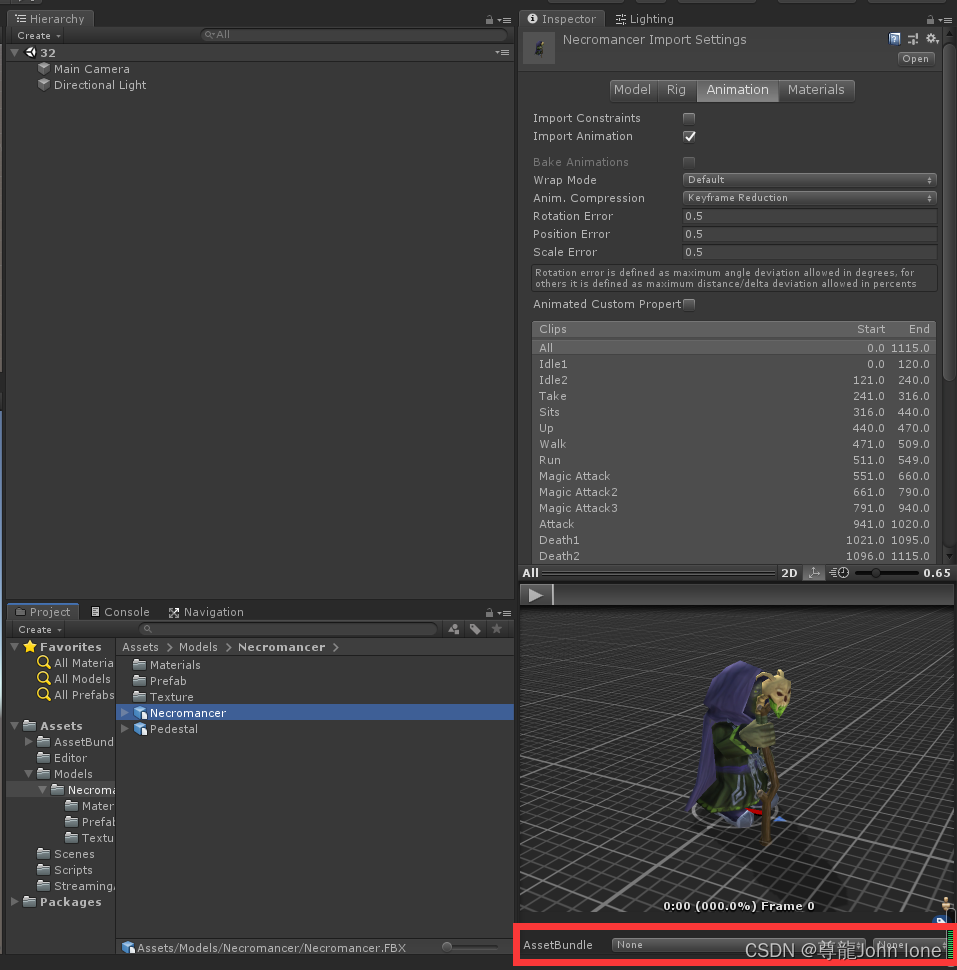Viewport: 957px width, 970px height.
Task: Collapse the Models folder in Assets tree
Action: coord(29,774)
